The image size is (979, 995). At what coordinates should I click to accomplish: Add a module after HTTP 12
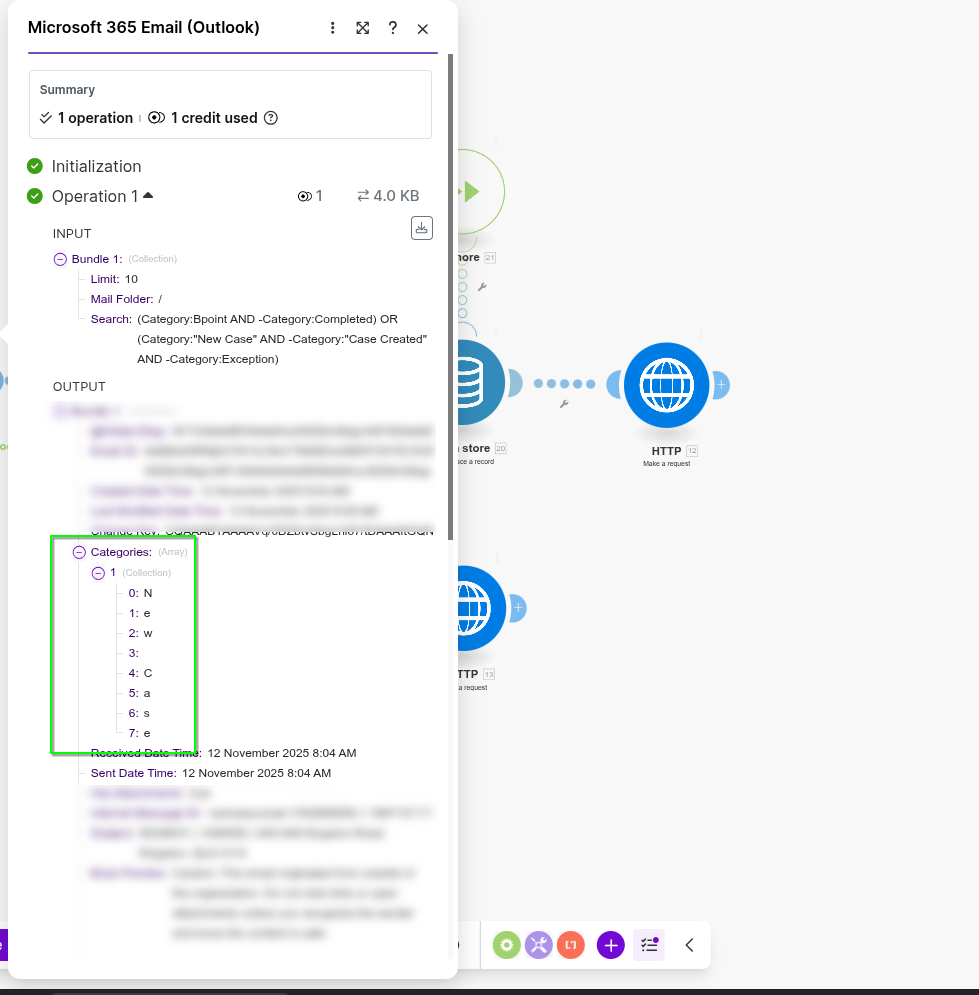[721, 385]
